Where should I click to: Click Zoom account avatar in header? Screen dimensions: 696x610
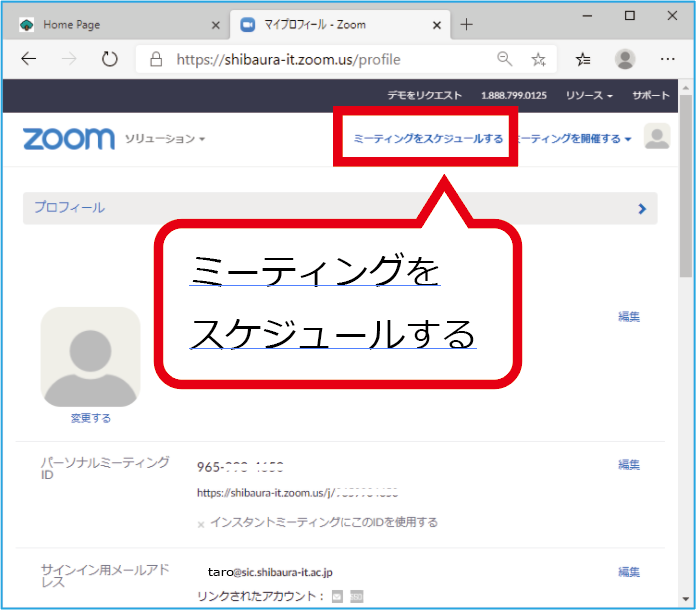click(657, 136)
